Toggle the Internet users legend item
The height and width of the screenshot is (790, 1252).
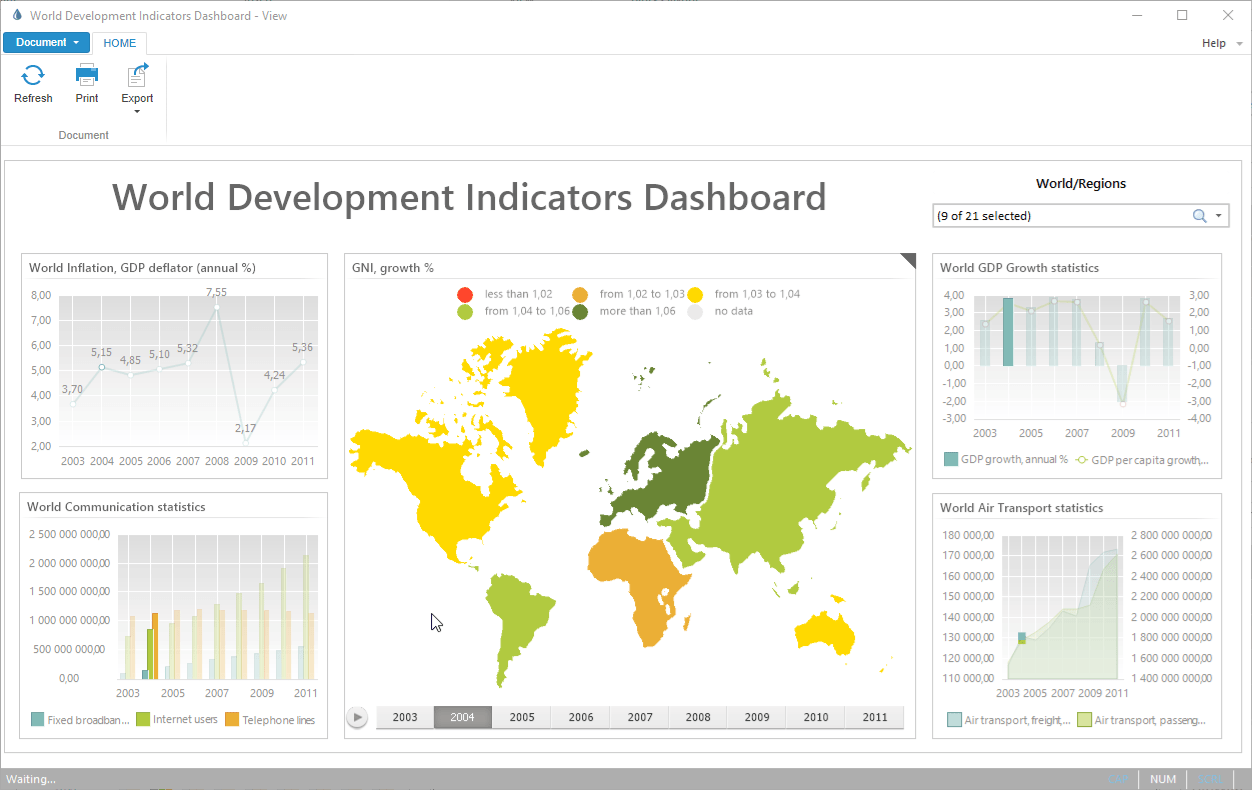tap(176, 719)
